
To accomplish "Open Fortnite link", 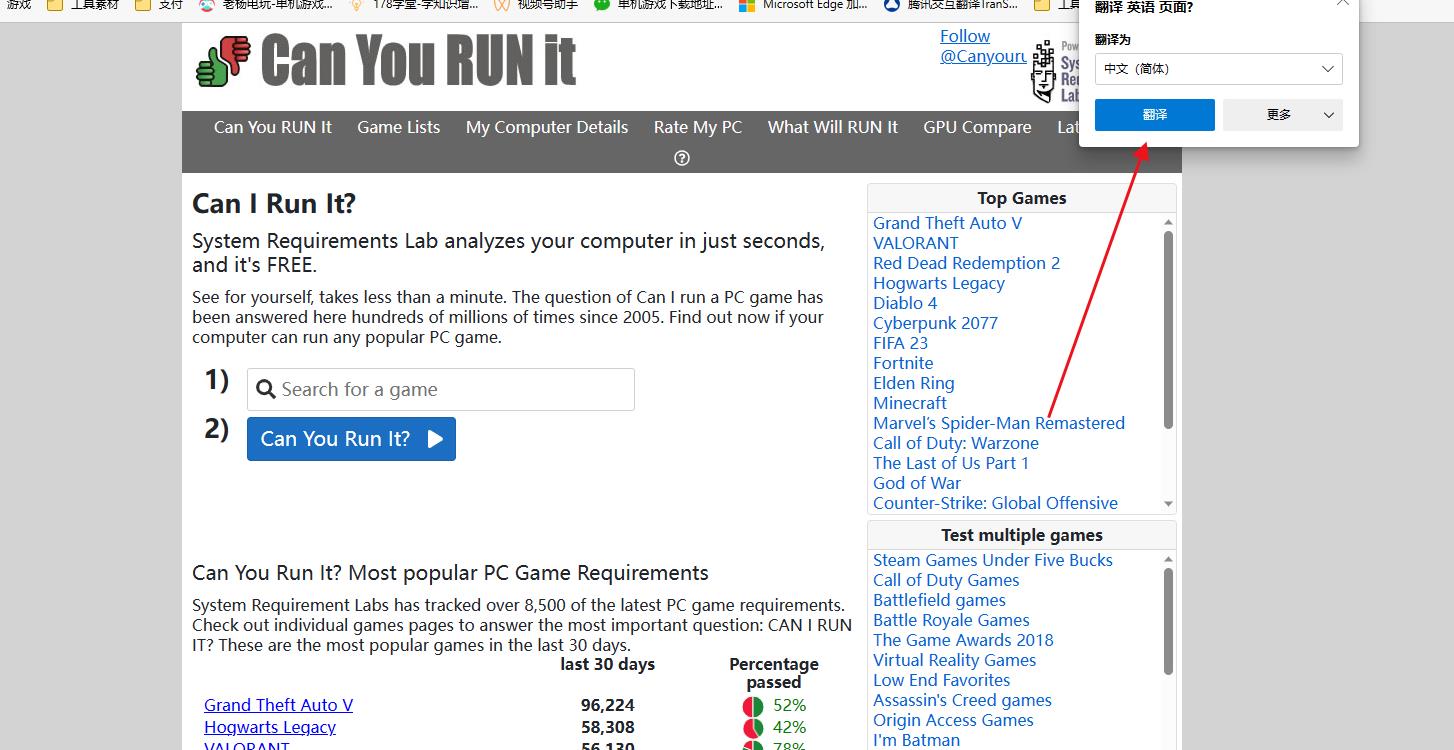I will [903, 363].
